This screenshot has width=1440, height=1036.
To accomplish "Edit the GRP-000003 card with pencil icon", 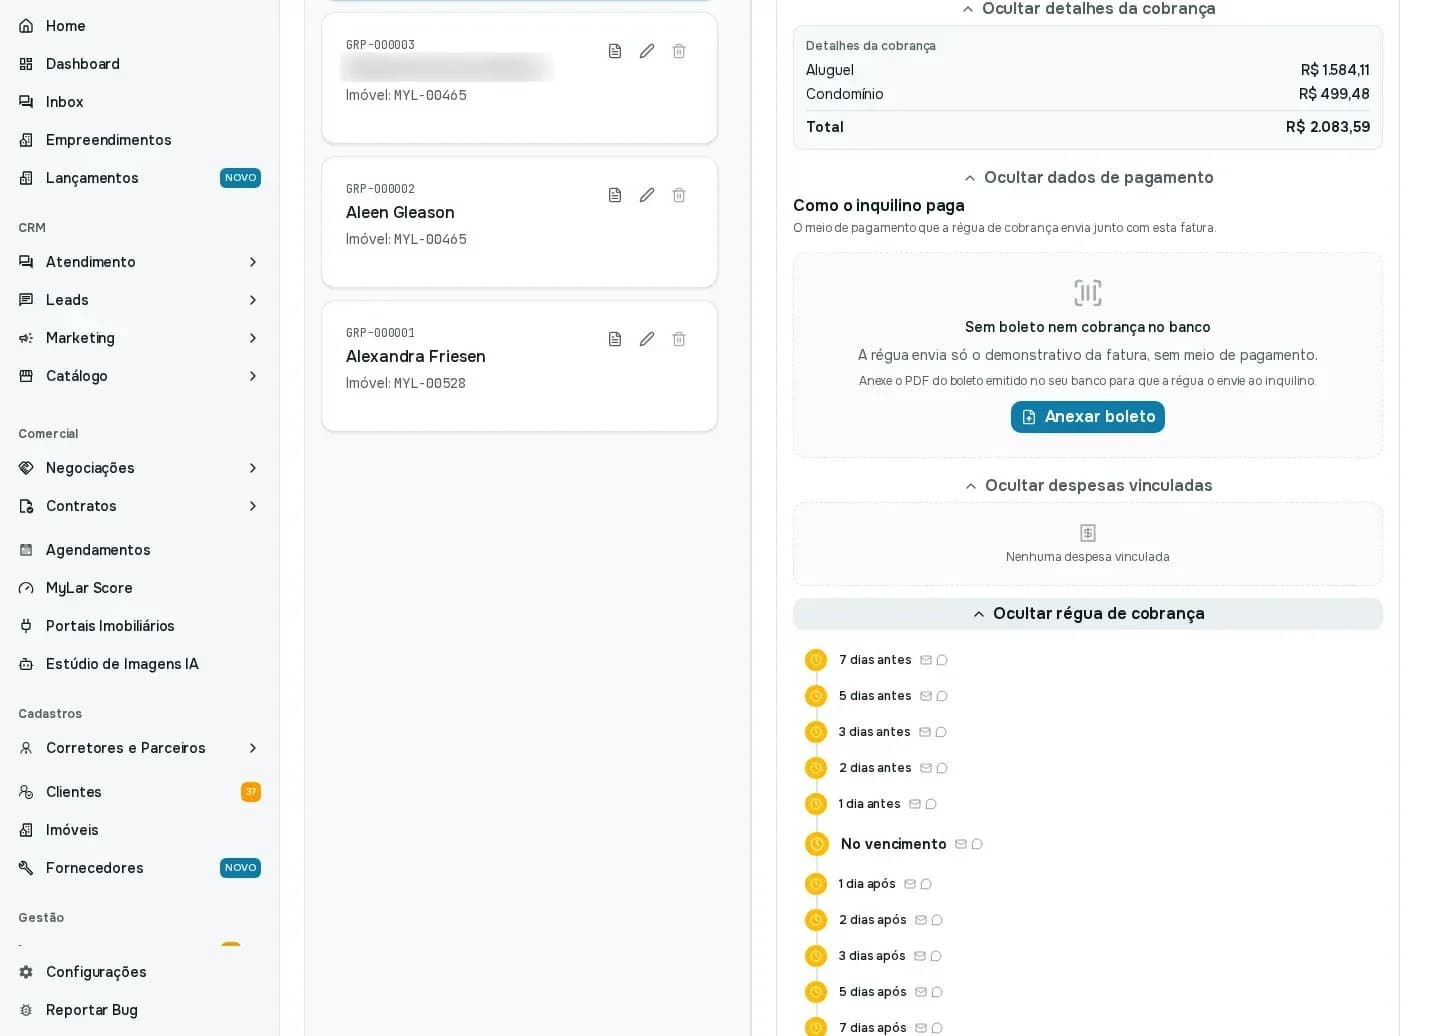I will click(647, 51).
